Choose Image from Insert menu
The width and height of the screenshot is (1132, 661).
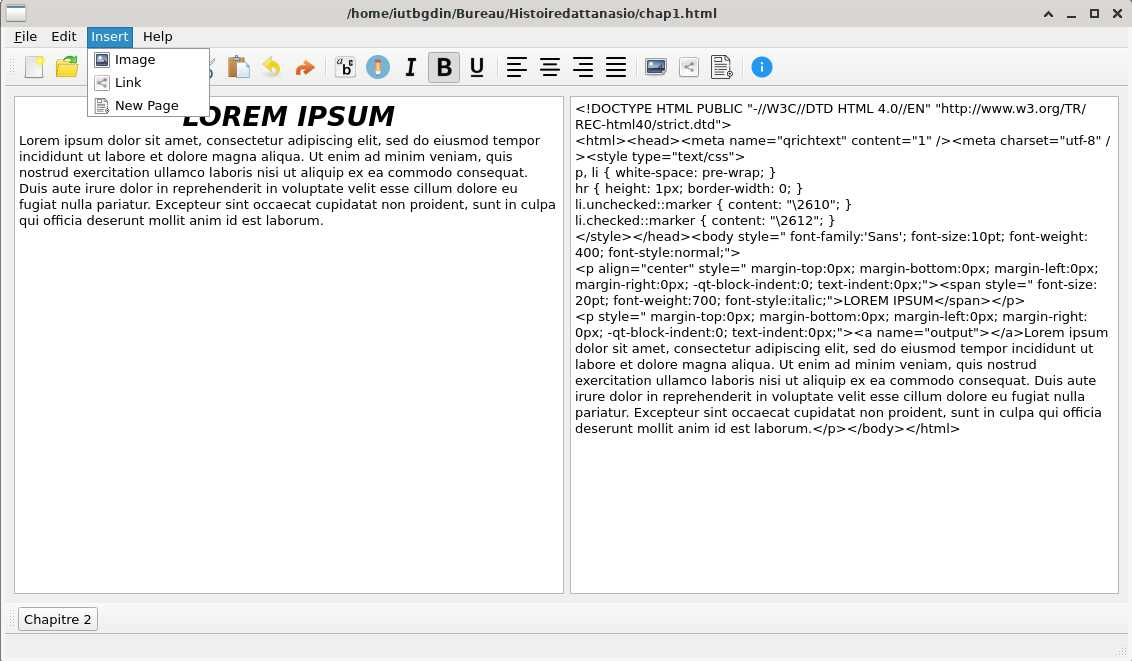point(148,60)
